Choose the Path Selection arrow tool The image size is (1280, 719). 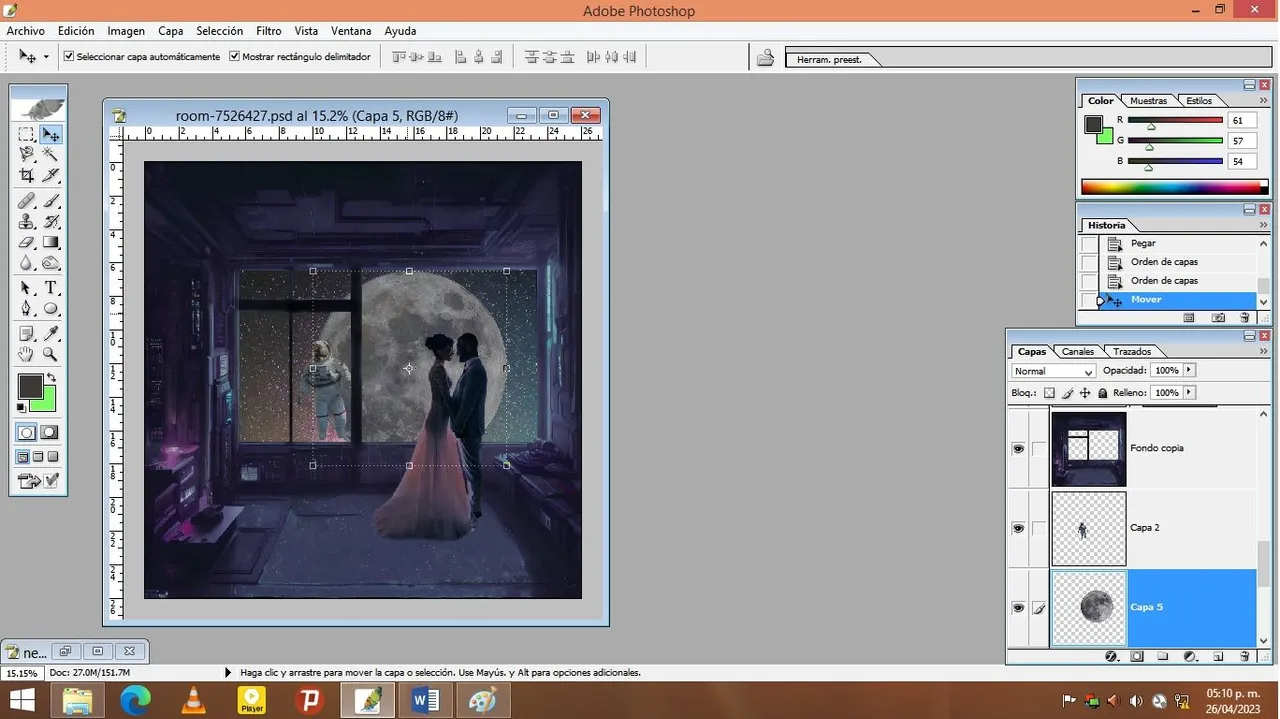[26, 288]
